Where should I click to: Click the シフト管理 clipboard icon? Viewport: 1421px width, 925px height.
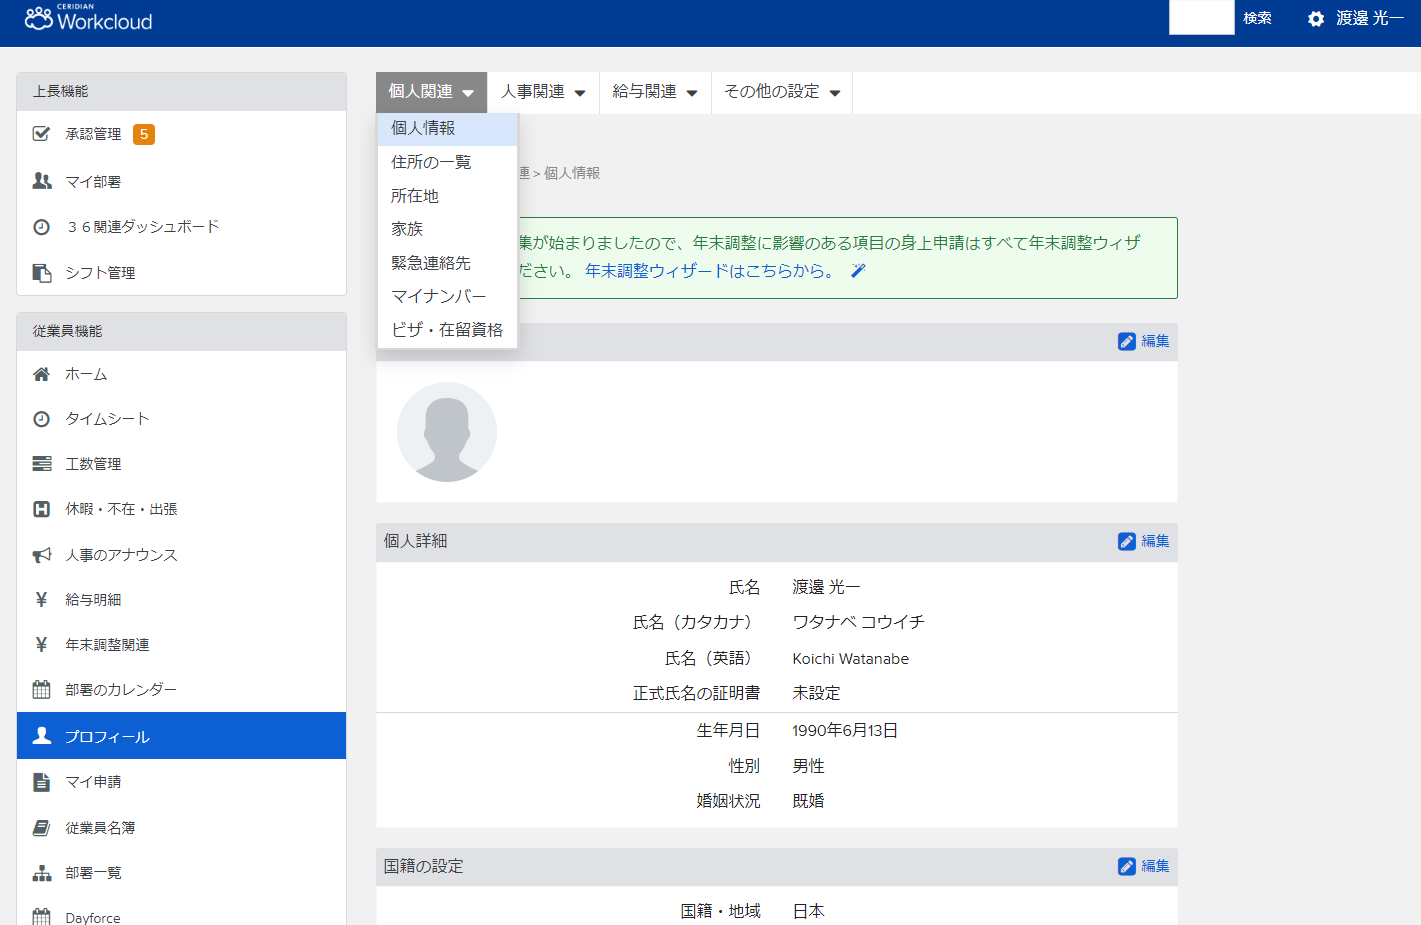[42, 272]
